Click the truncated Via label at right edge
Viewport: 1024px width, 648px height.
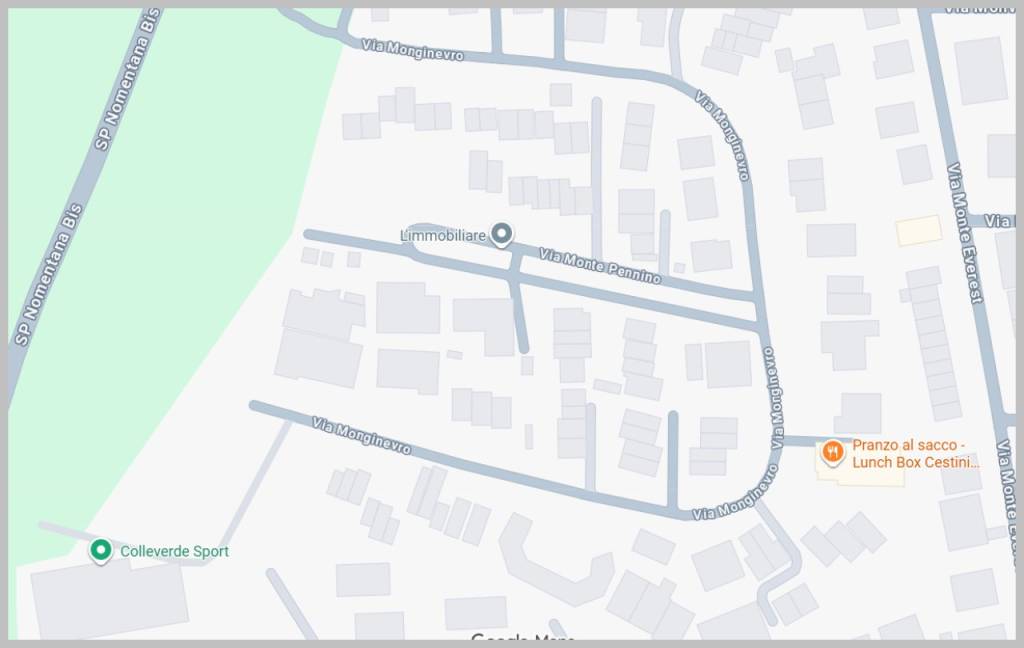coord(998,221)
